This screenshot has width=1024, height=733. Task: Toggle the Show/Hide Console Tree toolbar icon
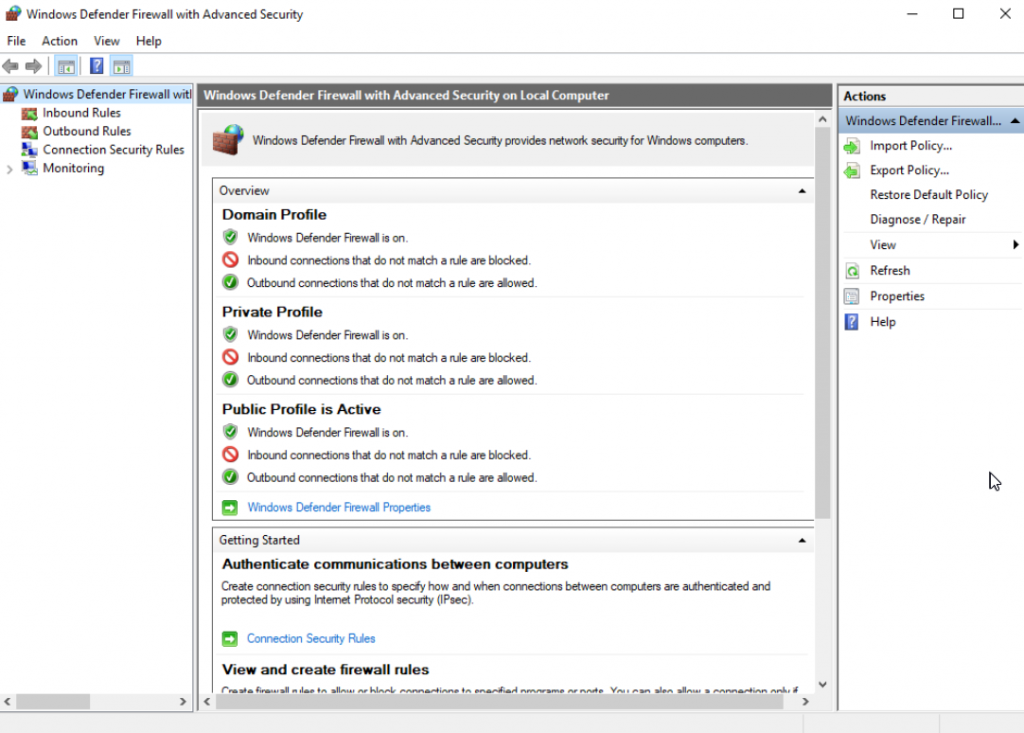(x=65, y=66)
